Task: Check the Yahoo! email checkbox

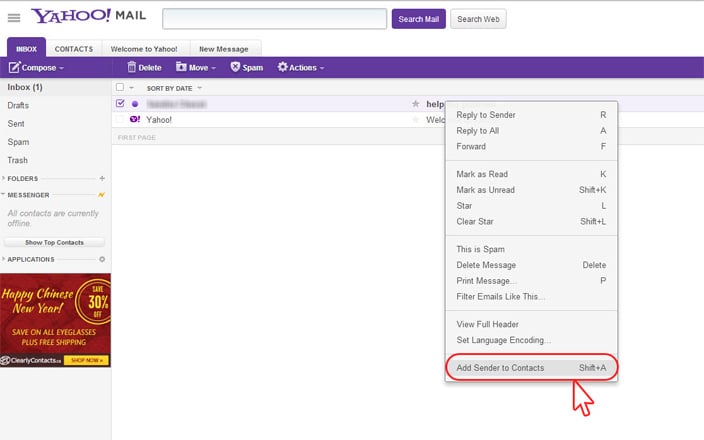Action: (x=119, y=119)
